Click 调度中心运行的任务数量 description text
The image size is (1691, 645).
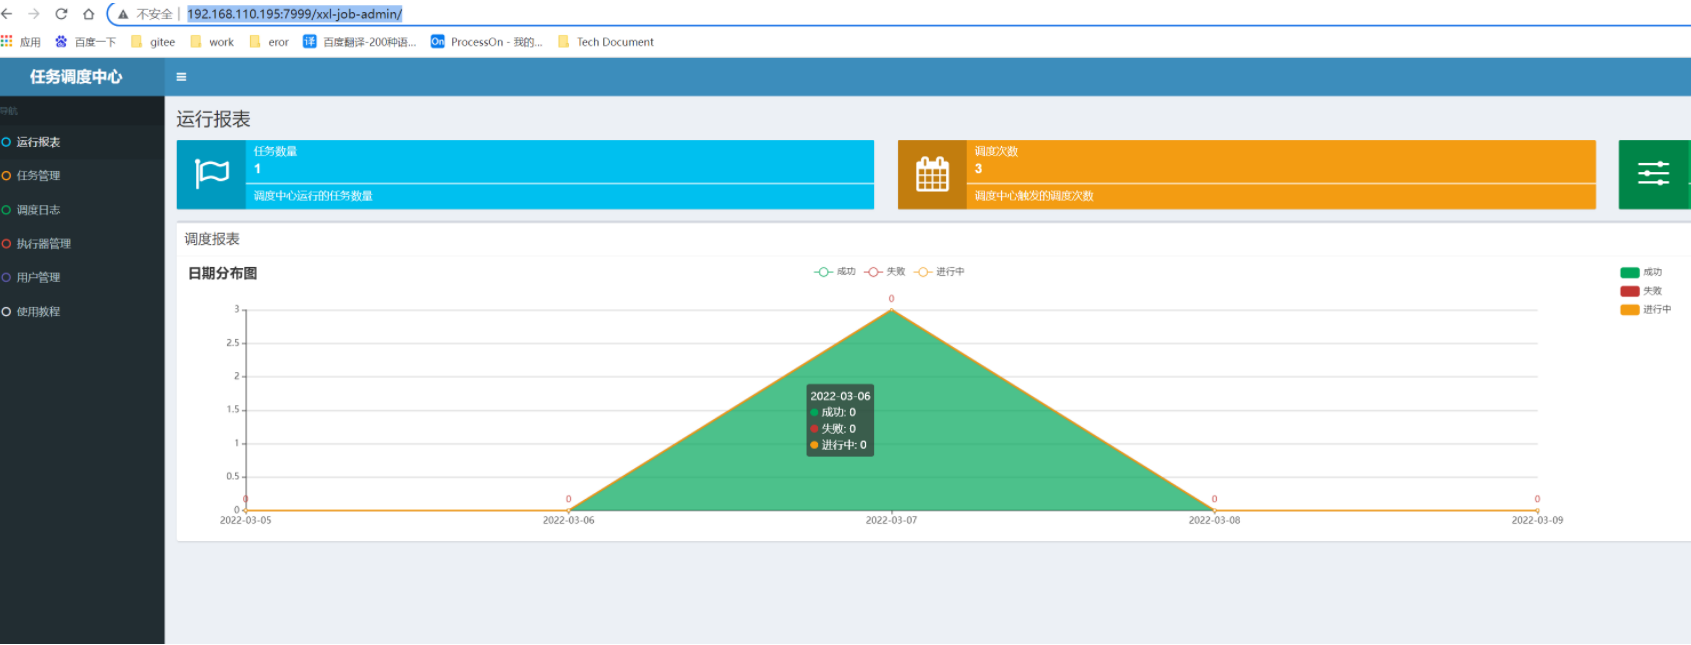[313, 196]
